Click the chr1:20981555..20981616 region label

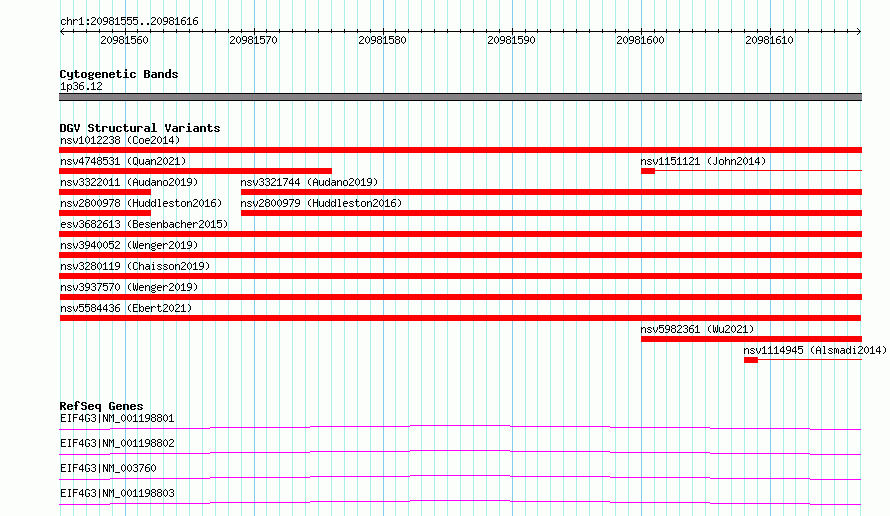click(129, 22)
